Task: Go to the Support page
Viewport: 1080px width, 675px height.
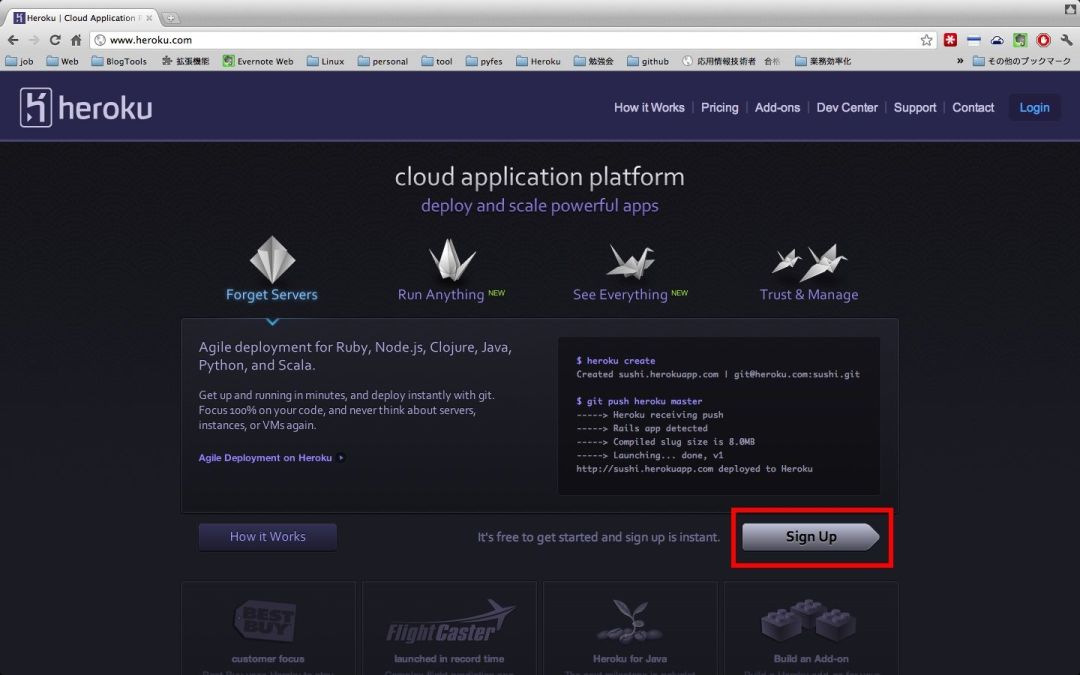Action: (x=915, y=107)
